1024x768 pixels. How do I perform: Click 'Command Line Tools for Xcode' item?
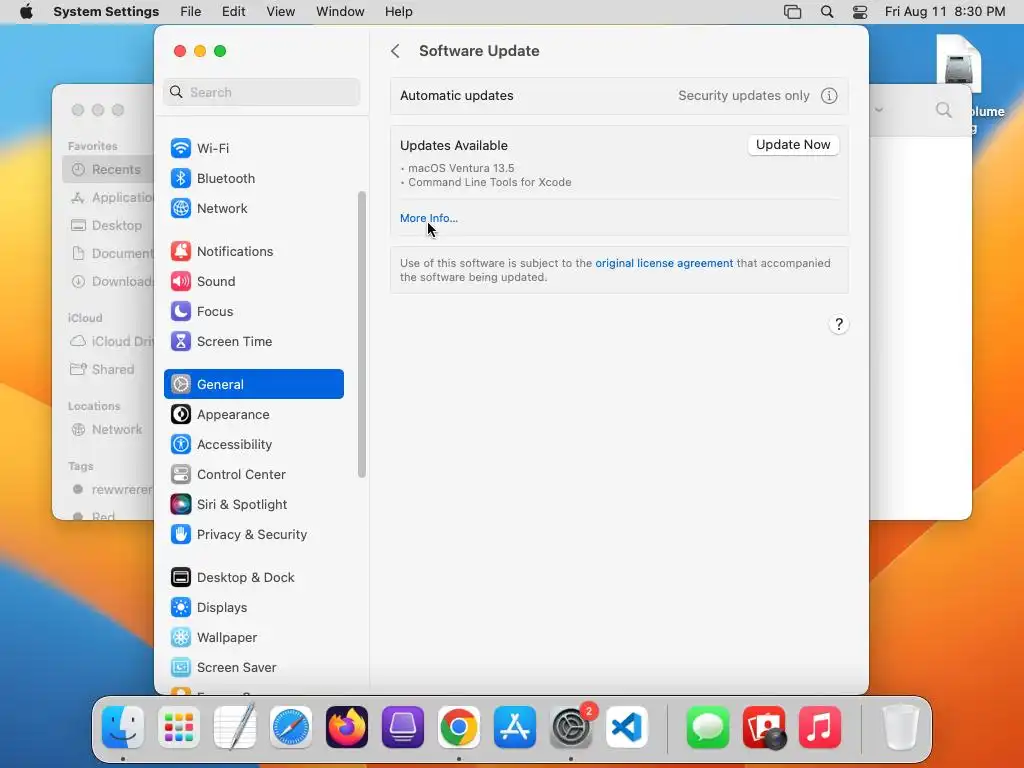coord(490,182)
